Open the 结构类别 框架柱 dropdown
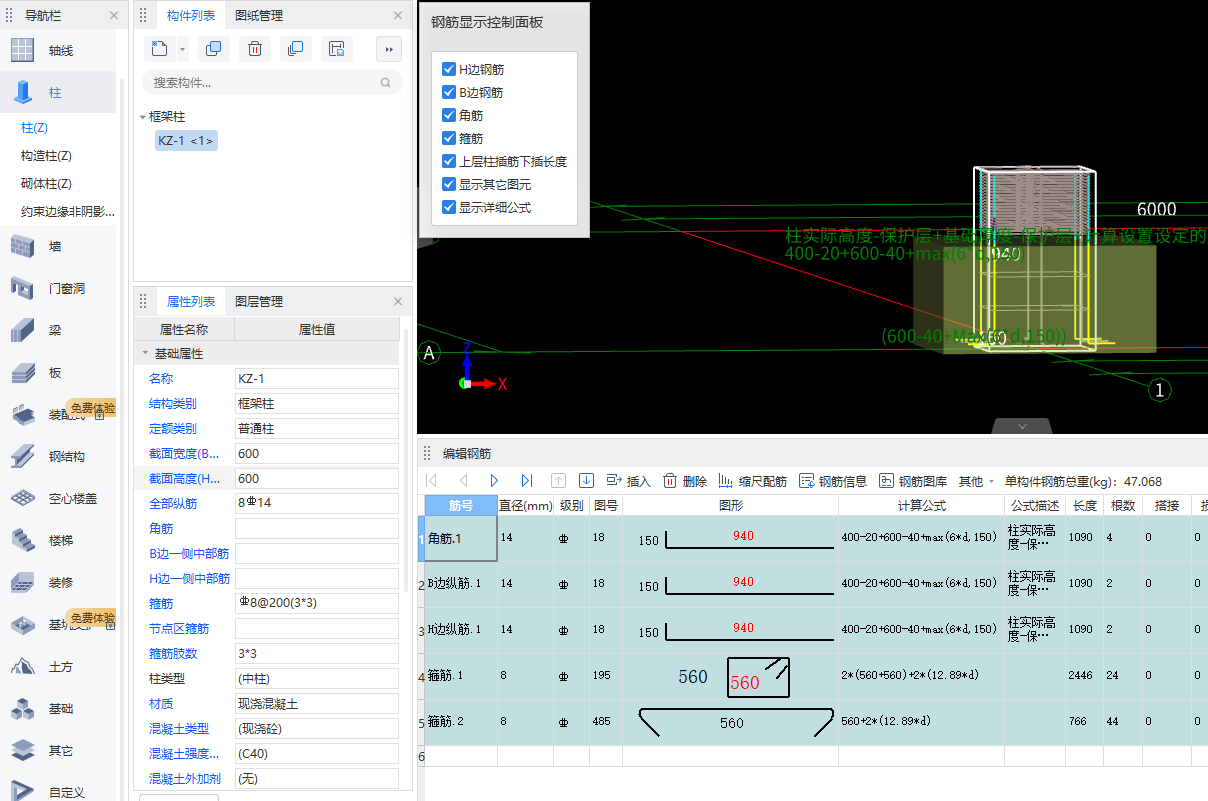The image size is (1208, 801). click(x=317, y=403)
